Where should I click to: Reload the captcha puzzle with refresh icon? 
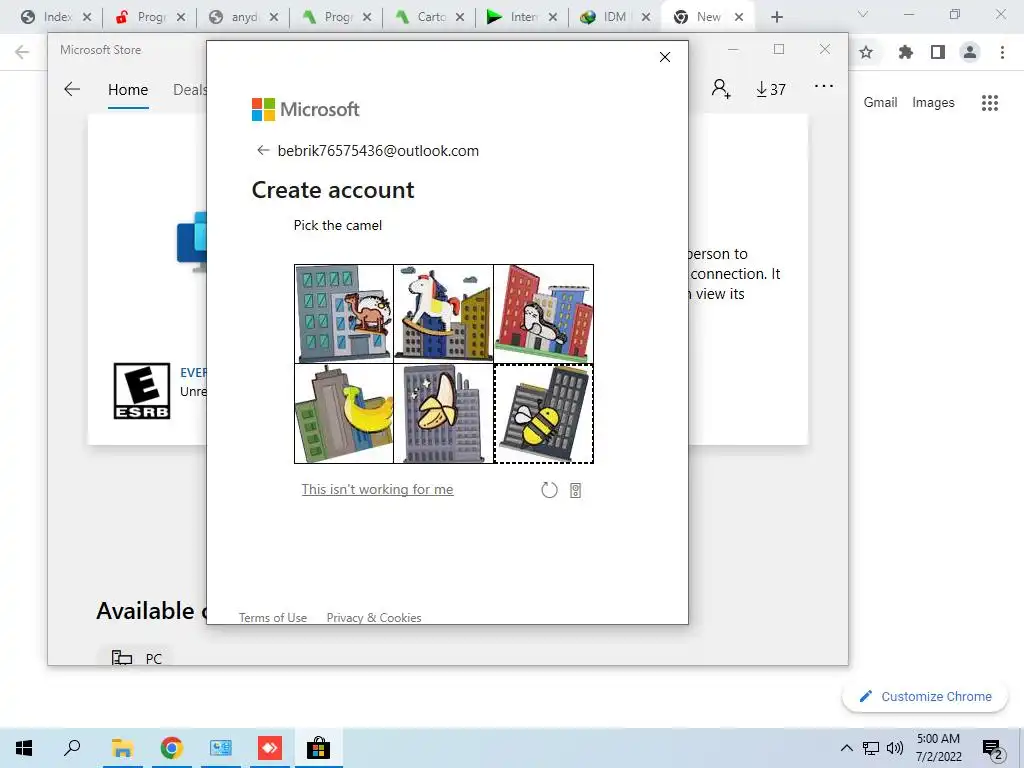pyautogui.click(x=549, y=490)
